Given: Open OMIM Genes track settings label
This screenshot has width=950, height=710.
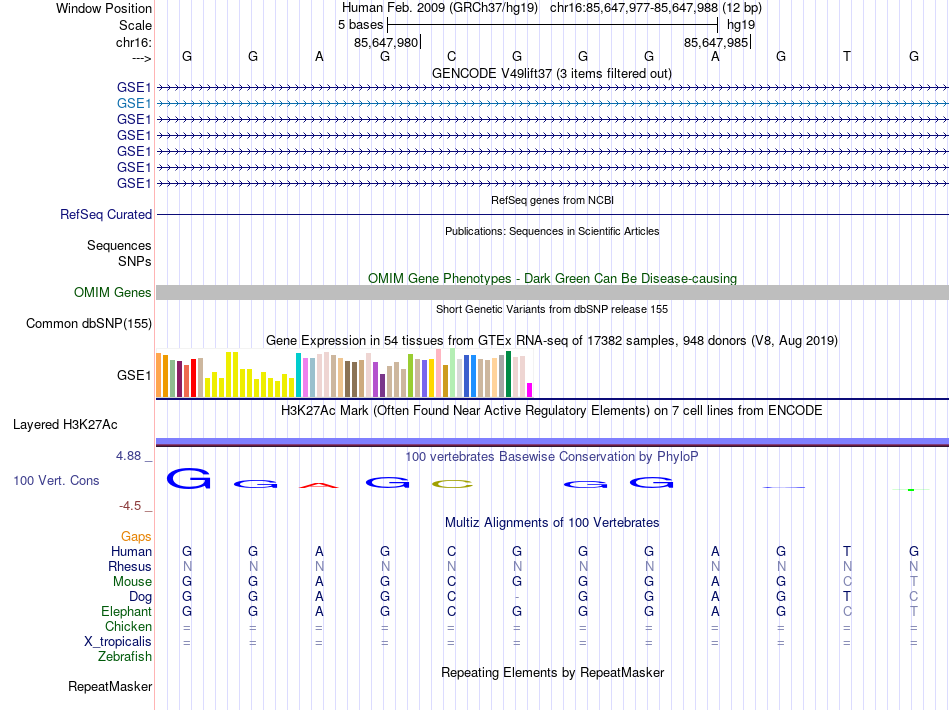Looking at the screenshot, I should point(113,293).
